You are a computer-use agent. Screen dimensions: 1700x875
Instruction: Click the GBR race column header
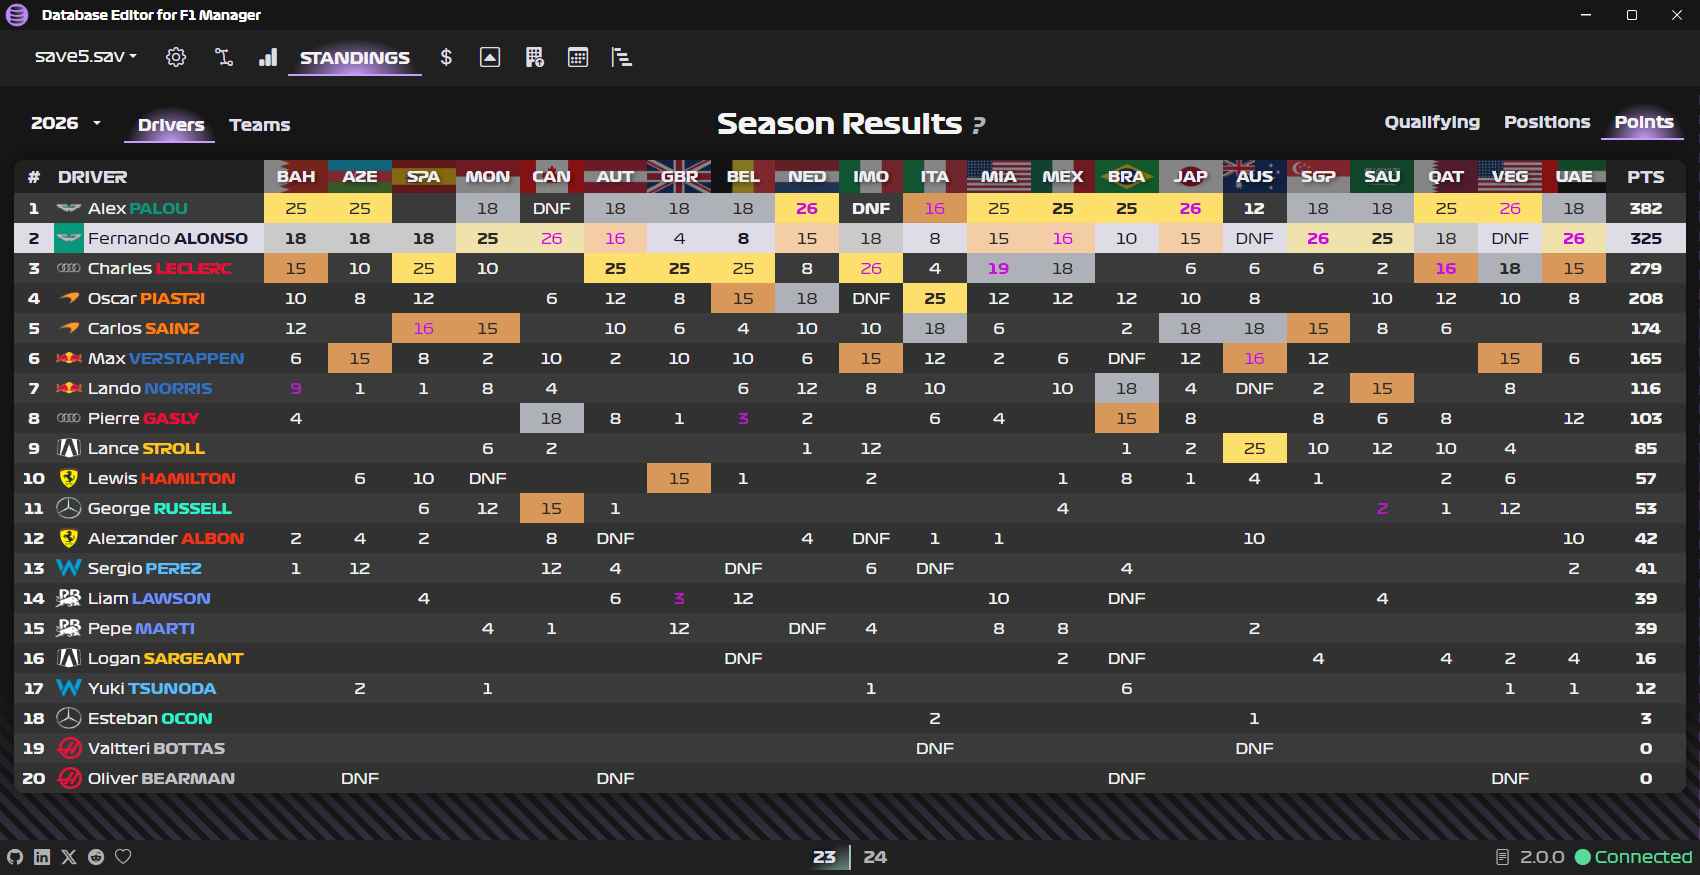[679, 177]
